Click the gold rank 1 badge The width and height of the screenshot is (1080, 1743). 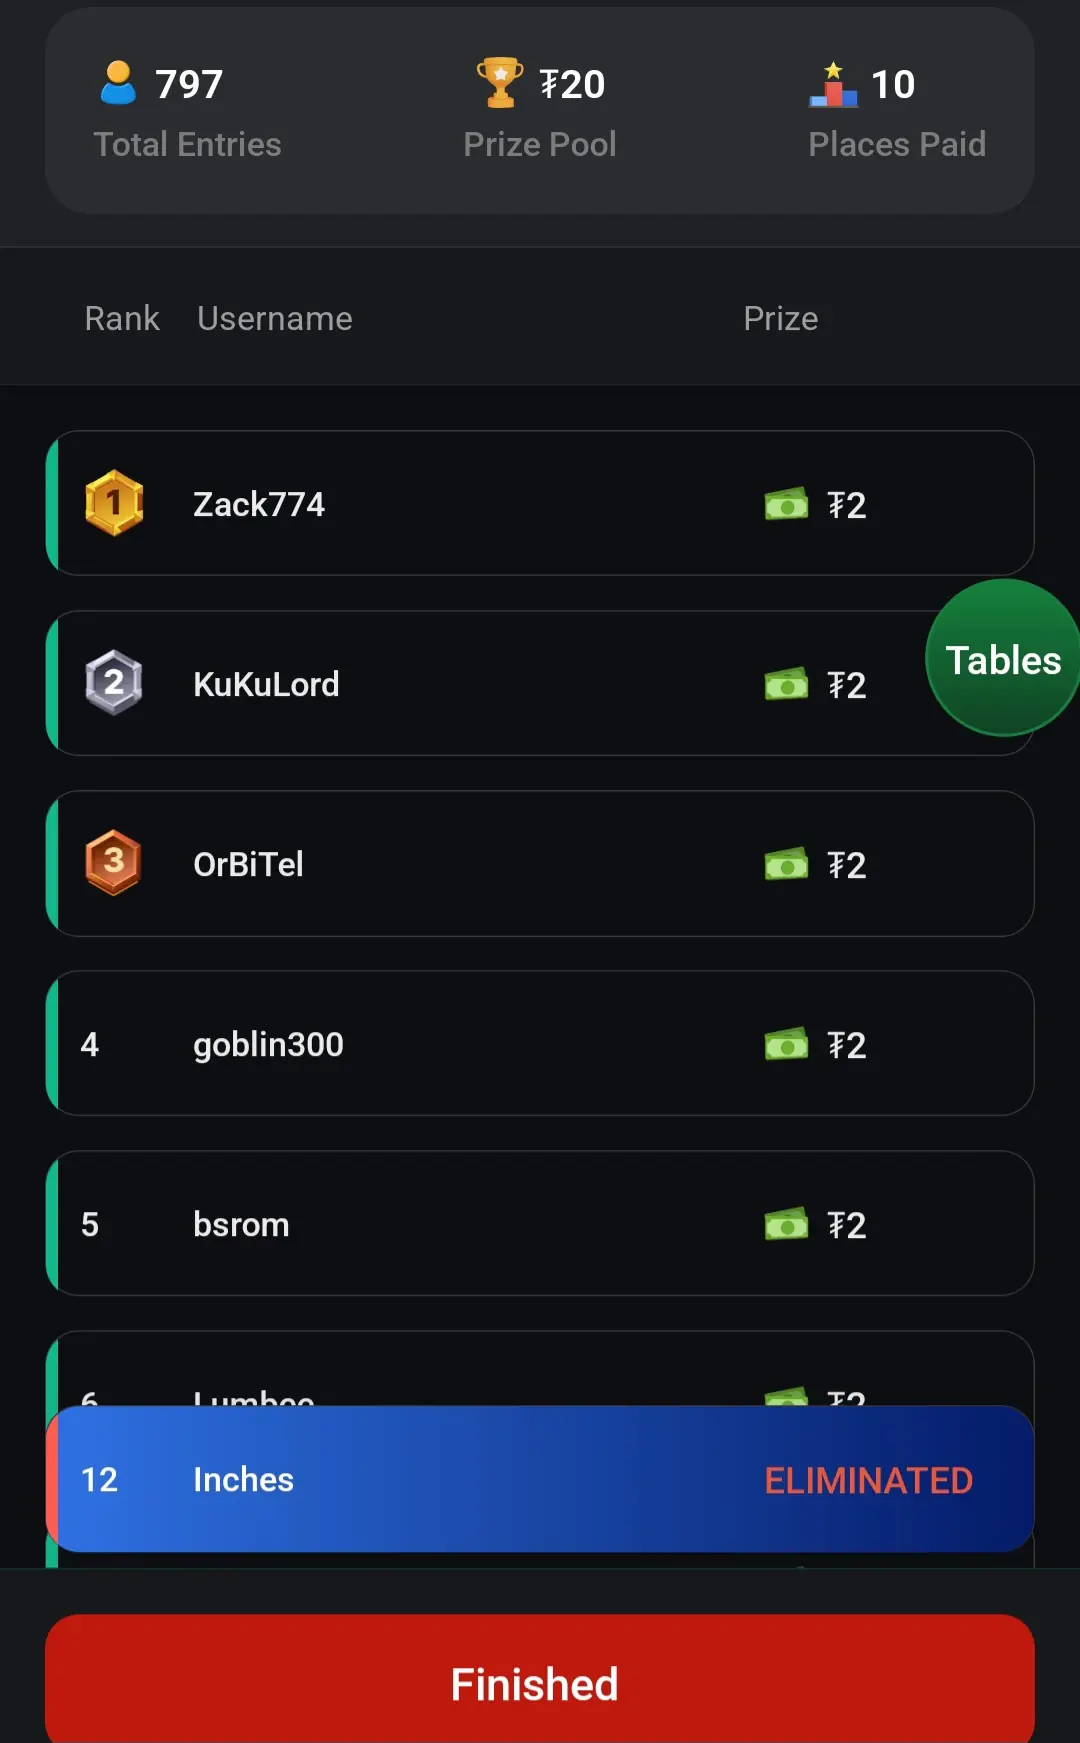pos(114,503)
